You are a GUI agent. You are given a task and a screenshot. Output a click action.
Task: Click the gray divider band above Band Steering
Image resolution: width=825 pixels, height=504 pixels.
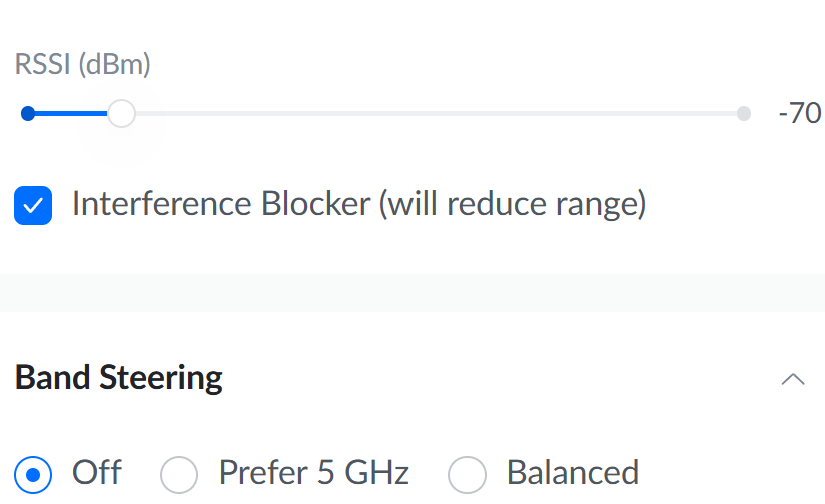(x=412, y=292)
